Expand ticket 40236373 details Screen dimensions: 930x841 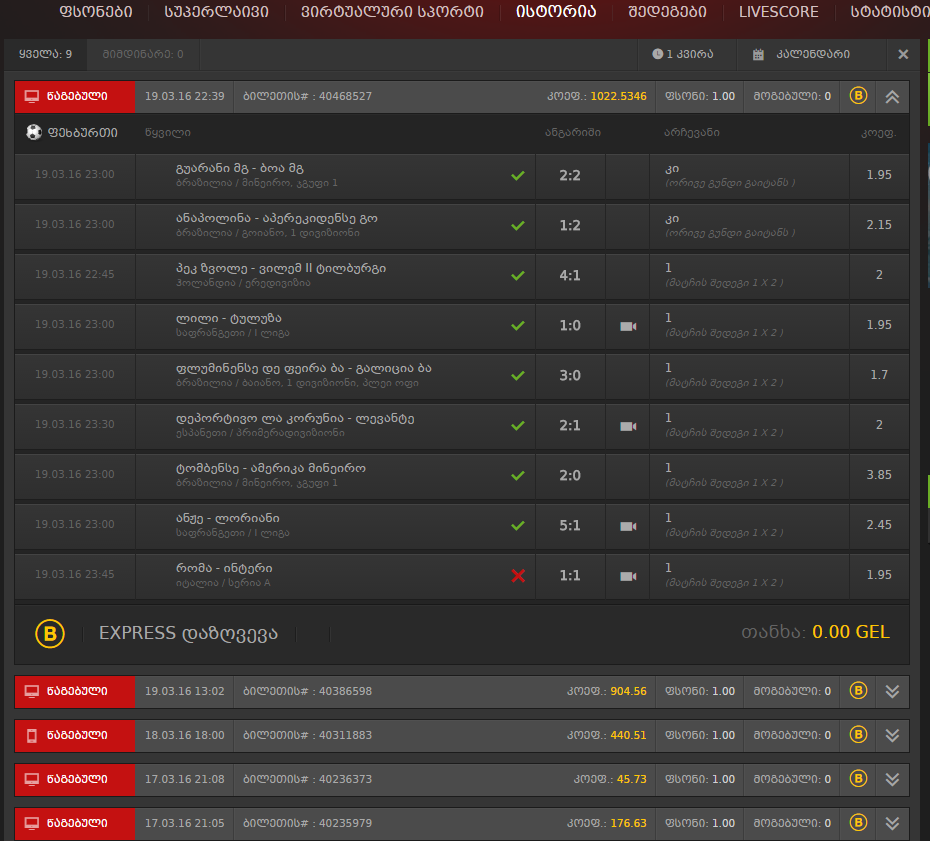click(x=892, y=779)
